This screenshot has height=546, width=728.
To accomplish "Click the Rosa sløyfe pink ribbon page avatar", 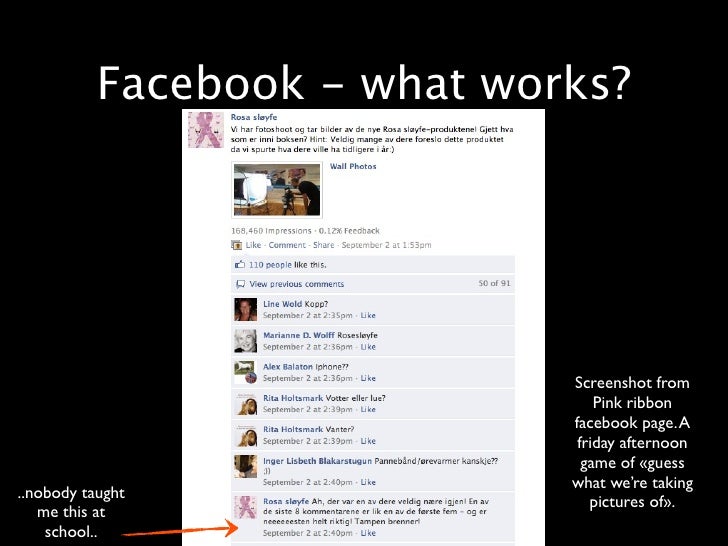I will click(206, 130).
